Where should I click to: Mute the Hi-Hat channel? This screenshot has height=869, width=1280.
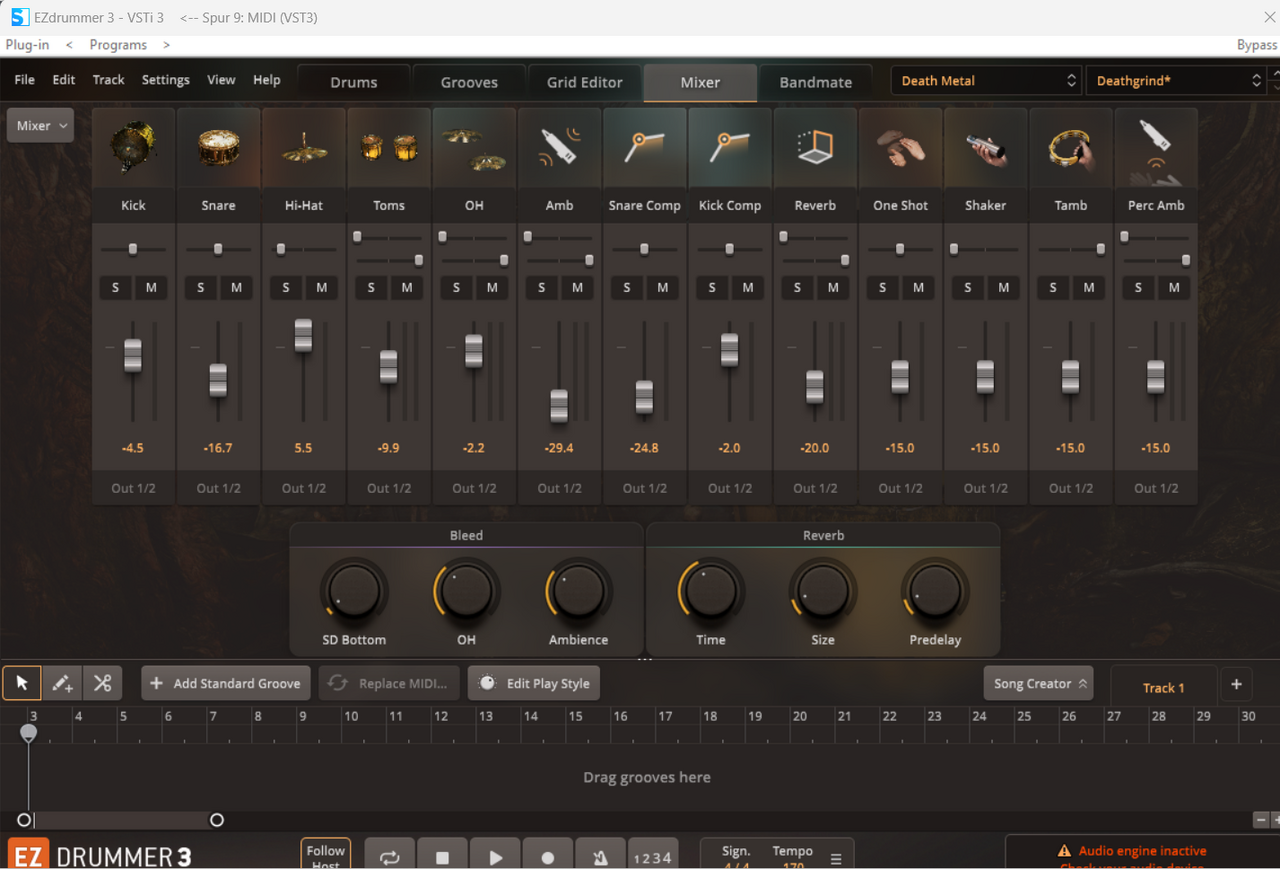(322, 288)
